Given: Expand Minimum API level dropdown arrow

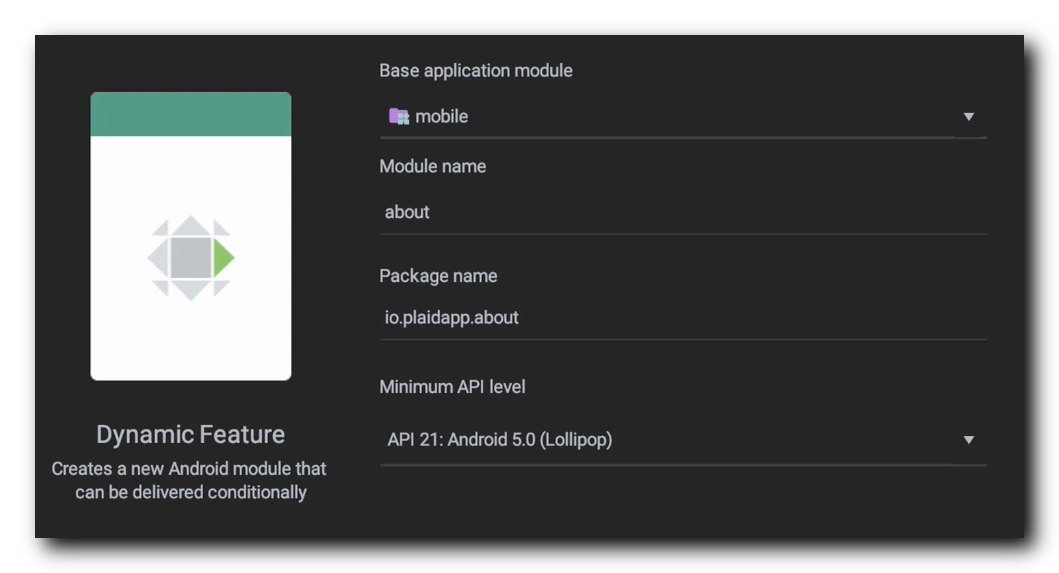Looking at the screenshot, I should point(968,440).
